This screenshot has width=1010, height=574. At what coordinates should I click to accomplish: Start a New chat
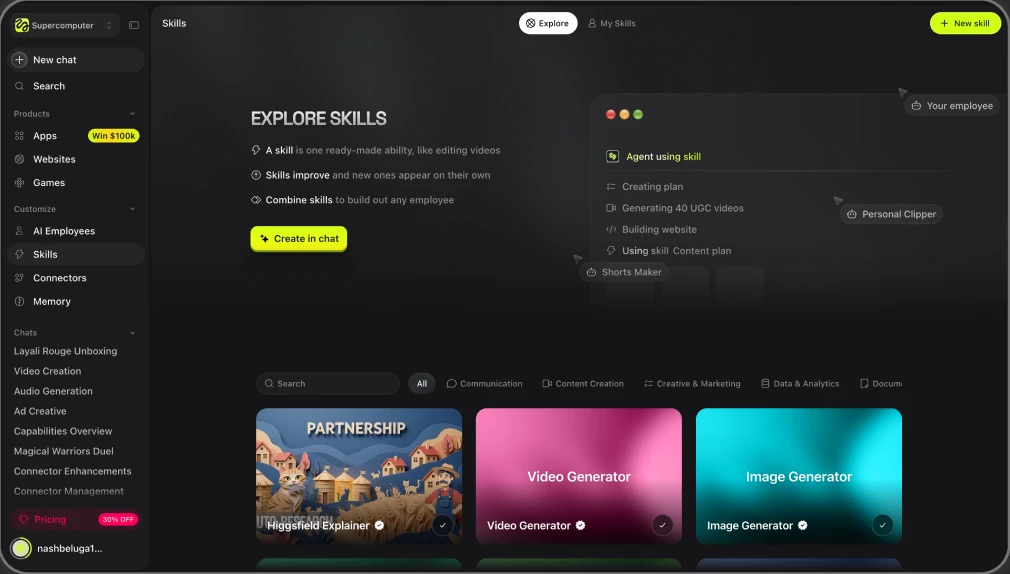(x=76, y=60)
